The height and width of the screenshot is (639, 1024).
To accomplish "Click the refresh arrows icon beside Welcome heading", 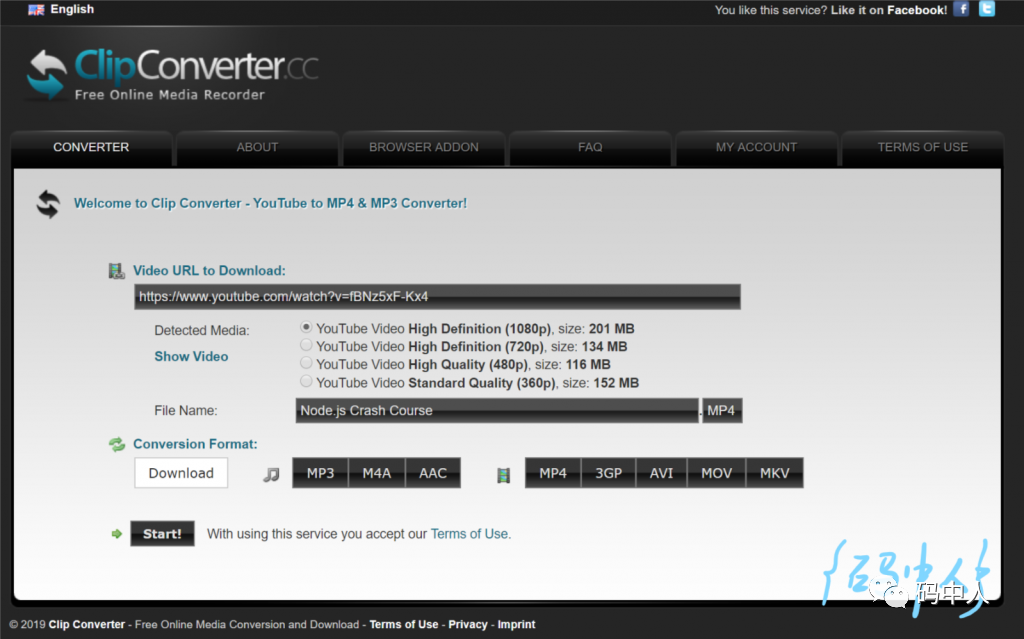I will [48, 204].
